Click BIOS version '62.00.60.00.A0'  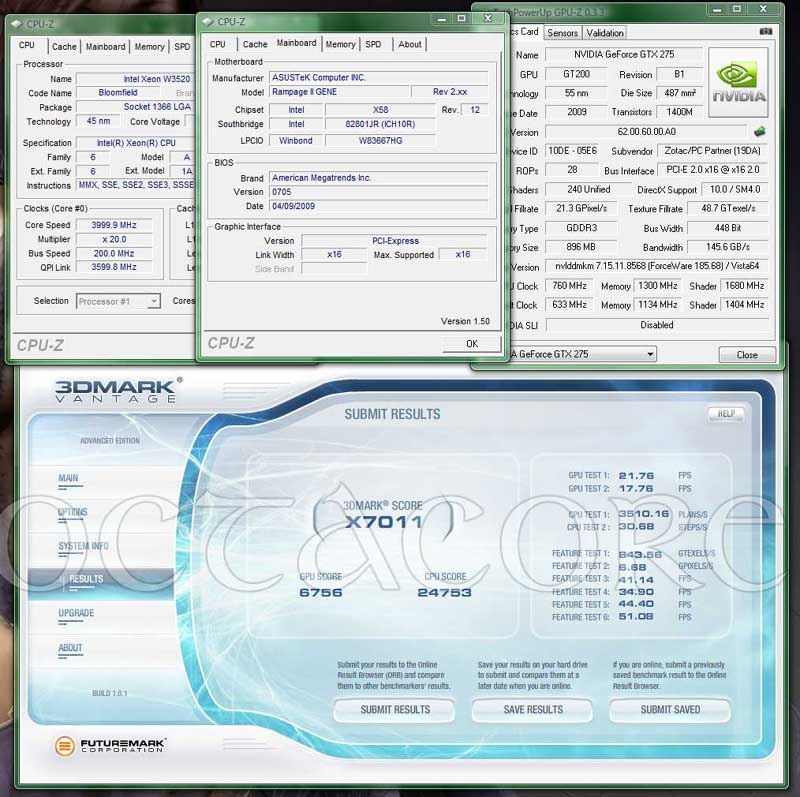click(646, 132)
